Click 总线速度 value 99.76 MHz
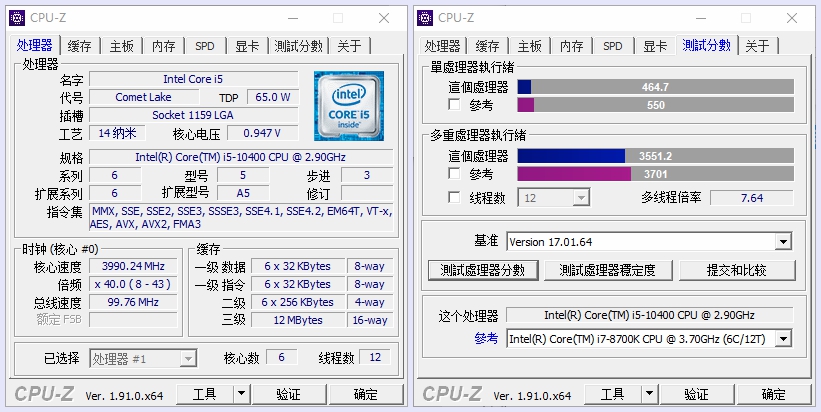 click(x=133, y=302)
